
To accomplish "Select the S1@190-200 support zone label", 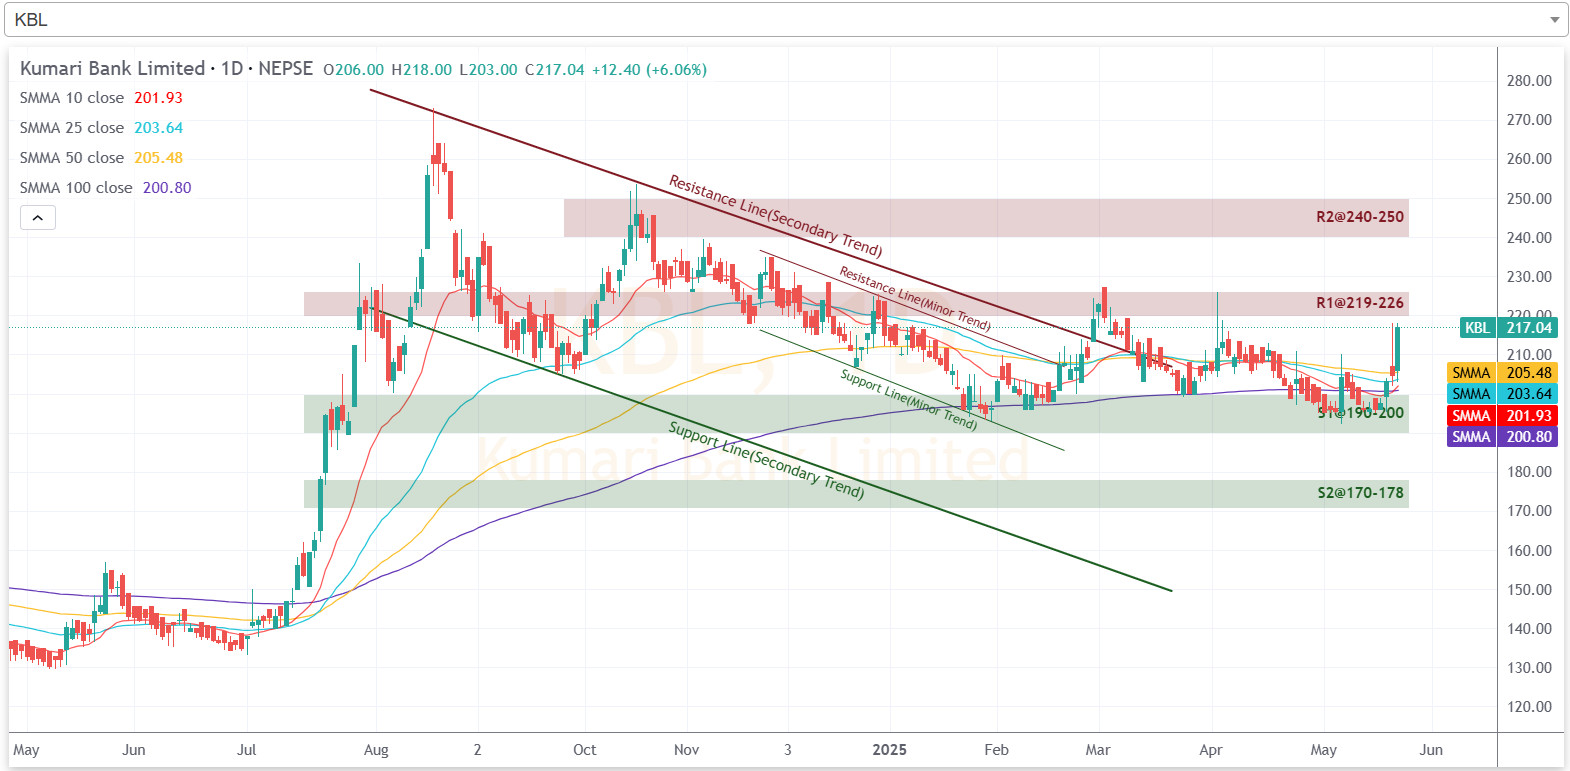I will (1359, 412).
